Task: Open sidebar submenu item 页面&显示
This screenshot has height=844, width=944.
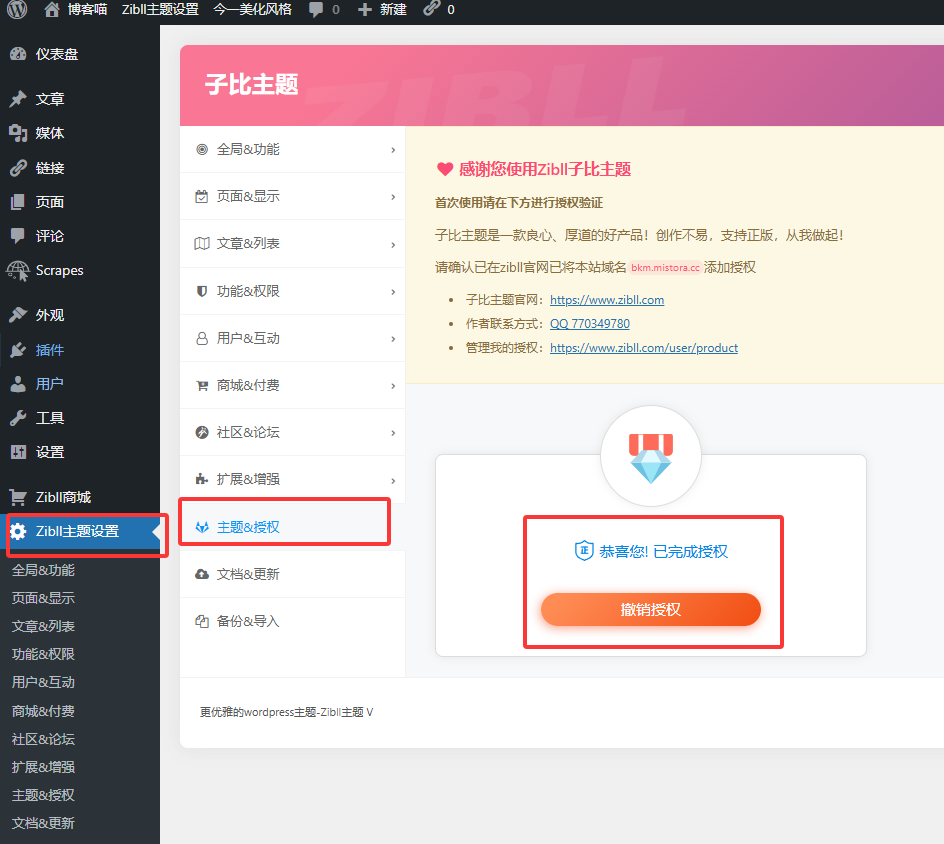Action: tap(43, 598)
